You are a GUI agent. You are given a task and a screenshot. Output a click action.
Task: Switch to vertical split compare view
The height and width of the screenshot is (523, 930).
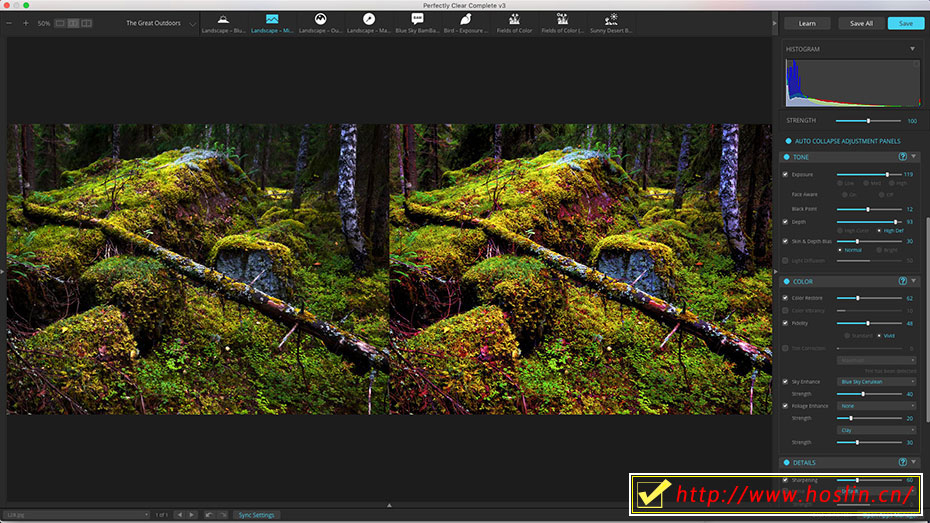point(73,23)
